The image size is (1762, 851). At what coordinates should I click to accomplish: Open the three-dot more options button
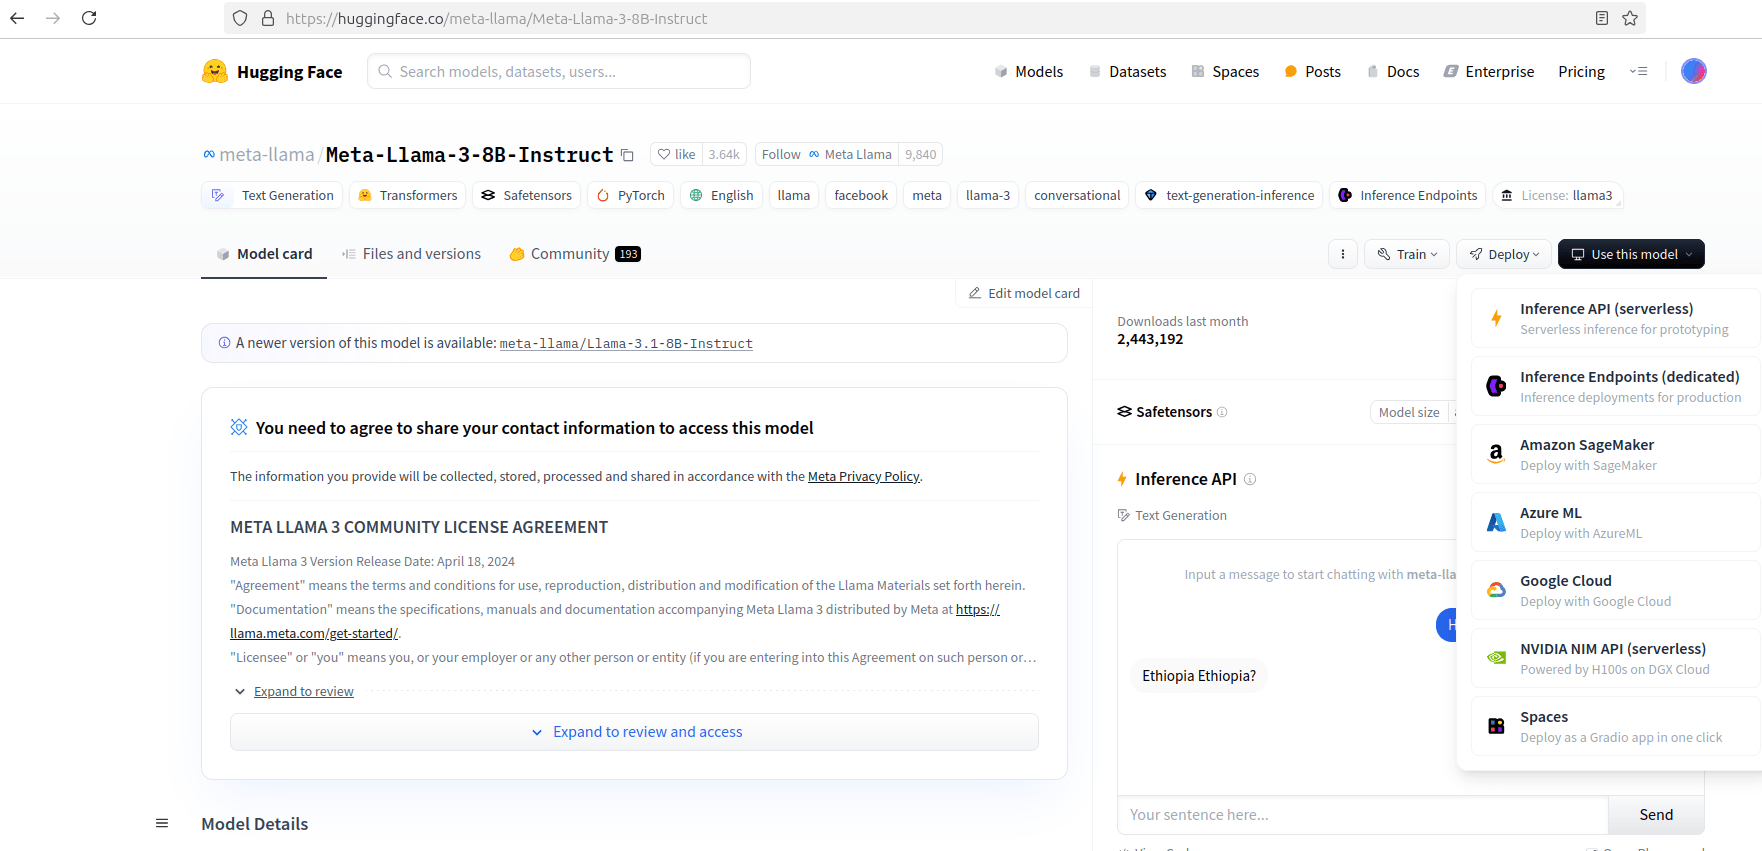pyautogui.click(x=1343, y=254)
